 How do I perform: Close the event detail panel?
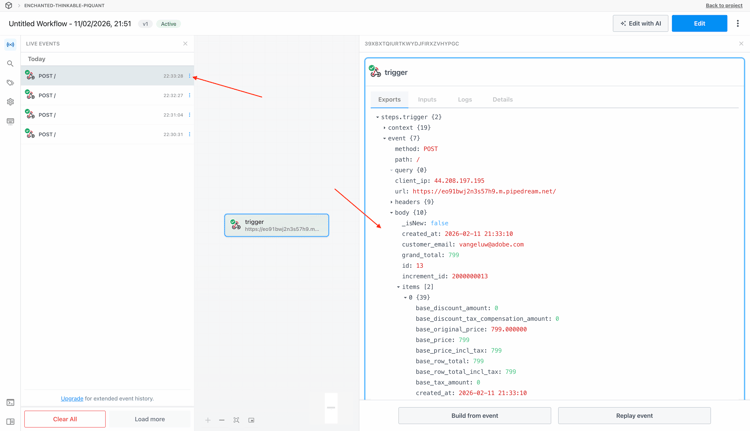[741, 44]
